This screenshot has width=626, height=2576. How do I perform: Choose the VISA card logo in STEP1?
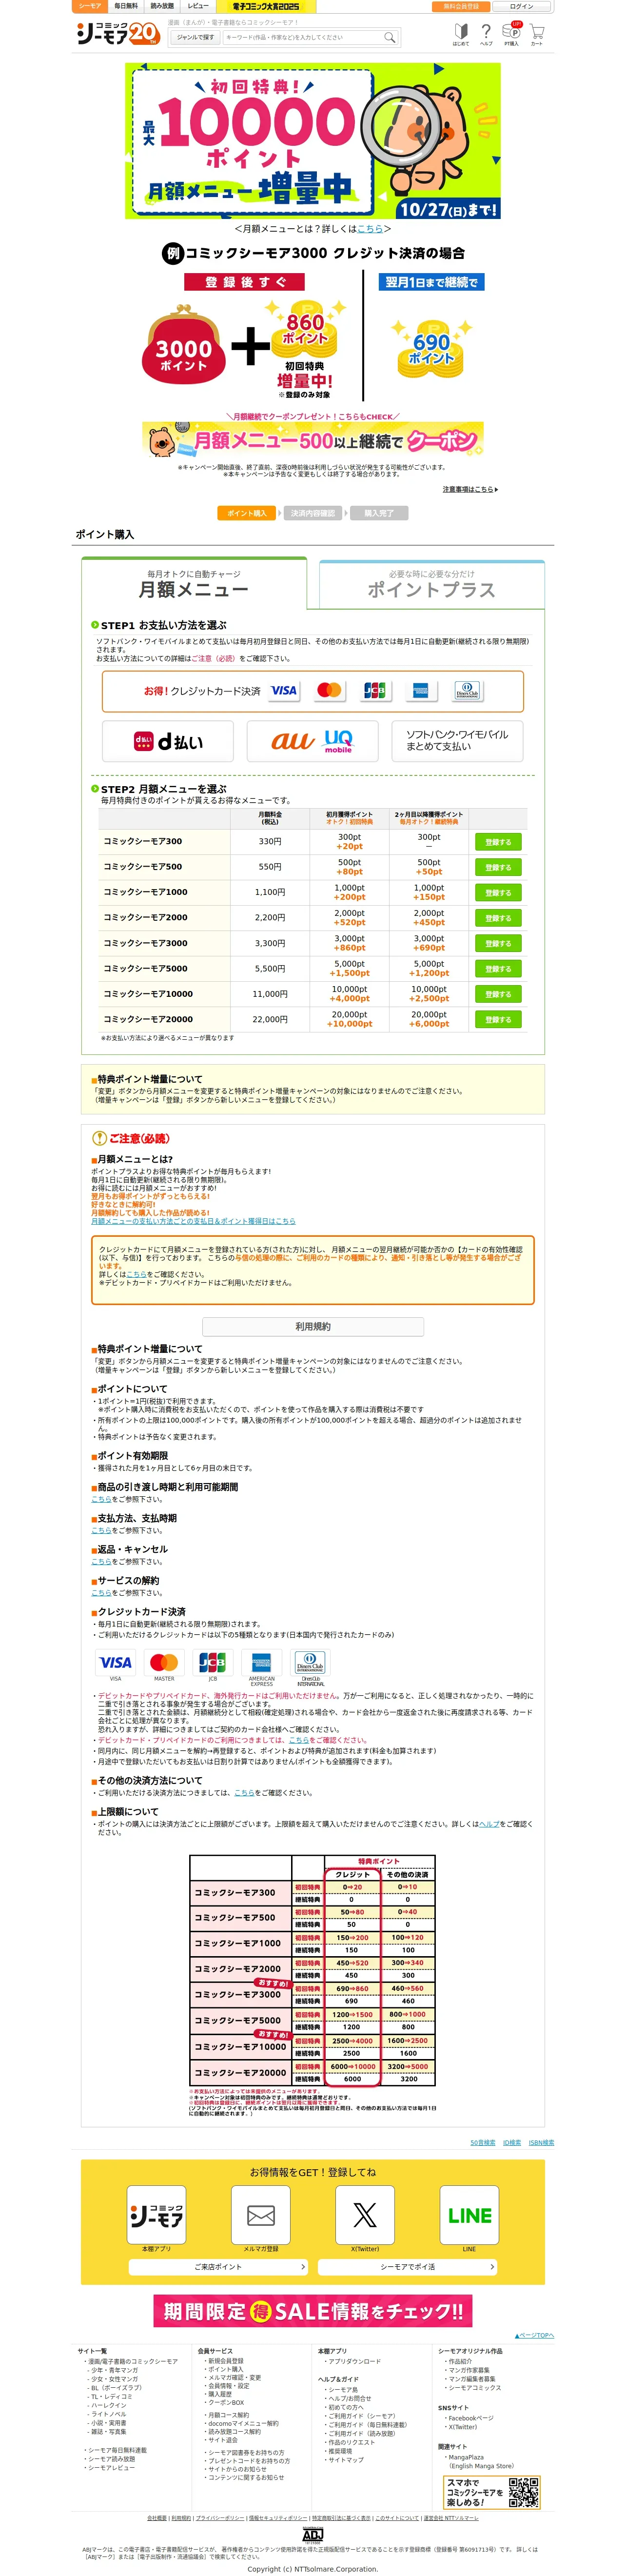pyautogui.click(x=284, y=690)
